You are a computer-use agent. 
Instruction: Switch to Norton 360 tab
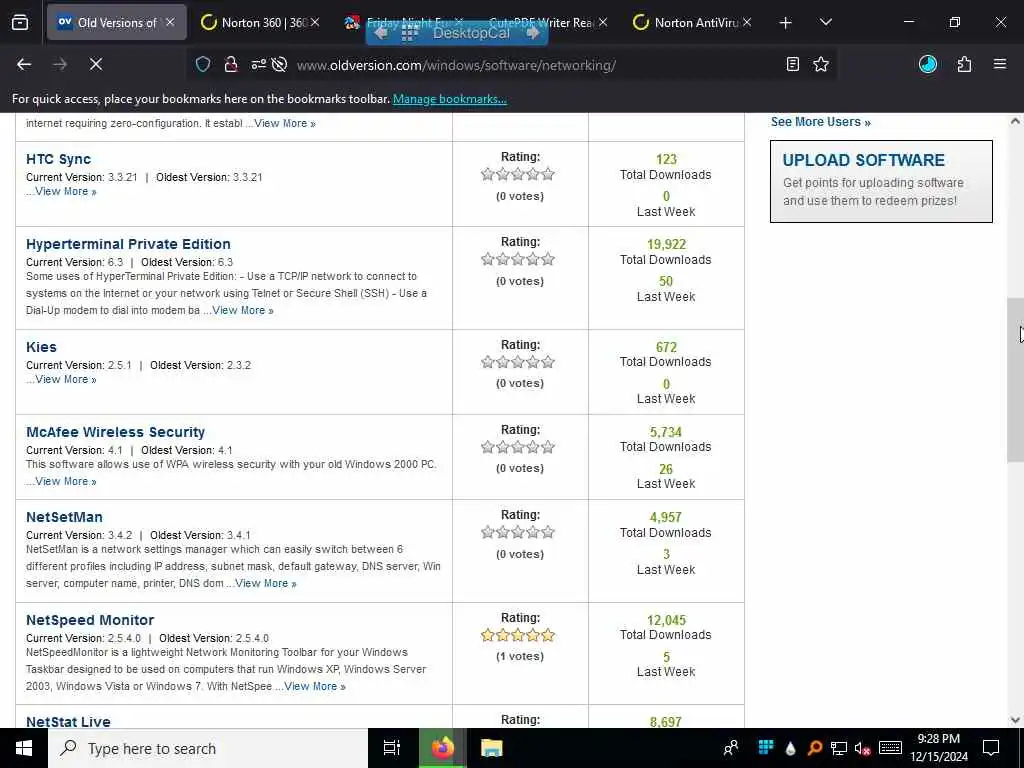(261, 22)
